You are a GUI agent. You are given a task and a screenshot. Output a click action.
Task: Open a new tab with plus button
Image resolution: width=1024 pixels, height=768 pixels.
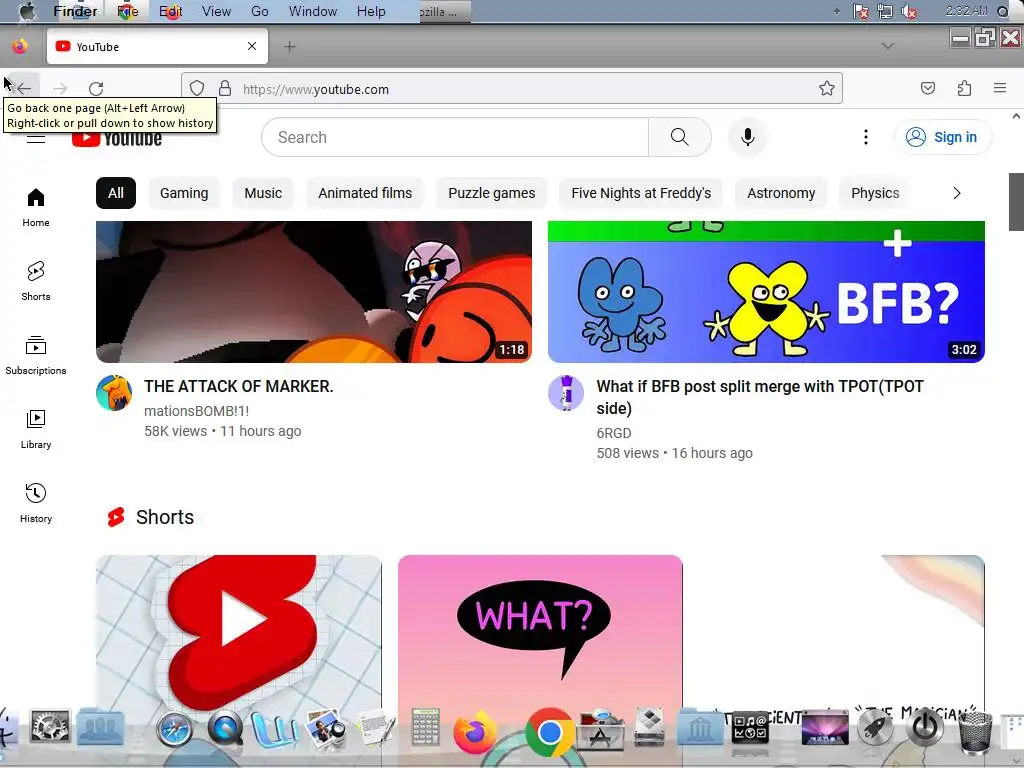(x=289, y=47)
